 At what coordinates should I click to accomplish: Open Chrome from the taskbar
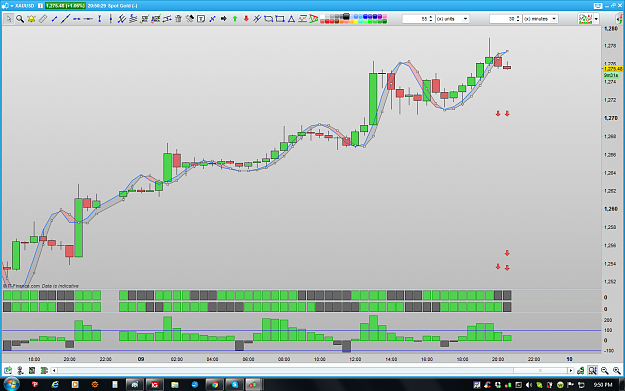(x=215, y=385)
